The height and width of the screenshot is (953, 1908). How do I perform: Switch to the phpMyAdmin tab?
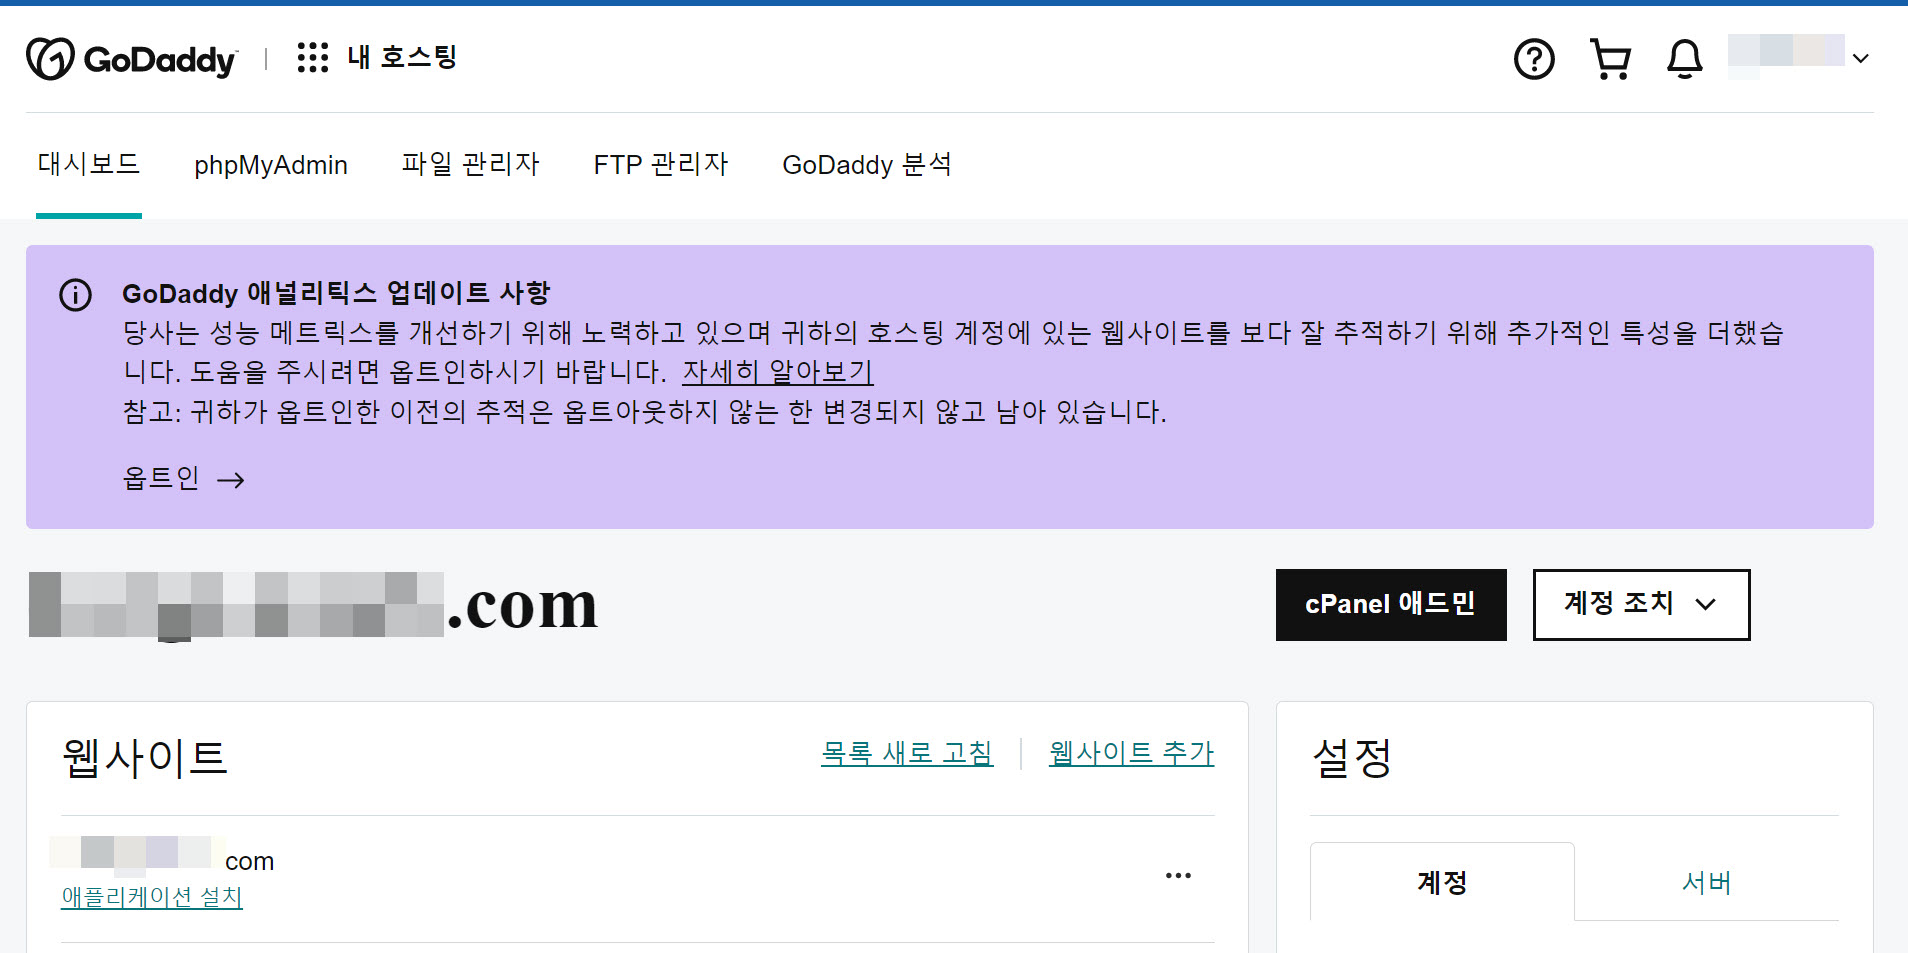(x=271, y=164)
